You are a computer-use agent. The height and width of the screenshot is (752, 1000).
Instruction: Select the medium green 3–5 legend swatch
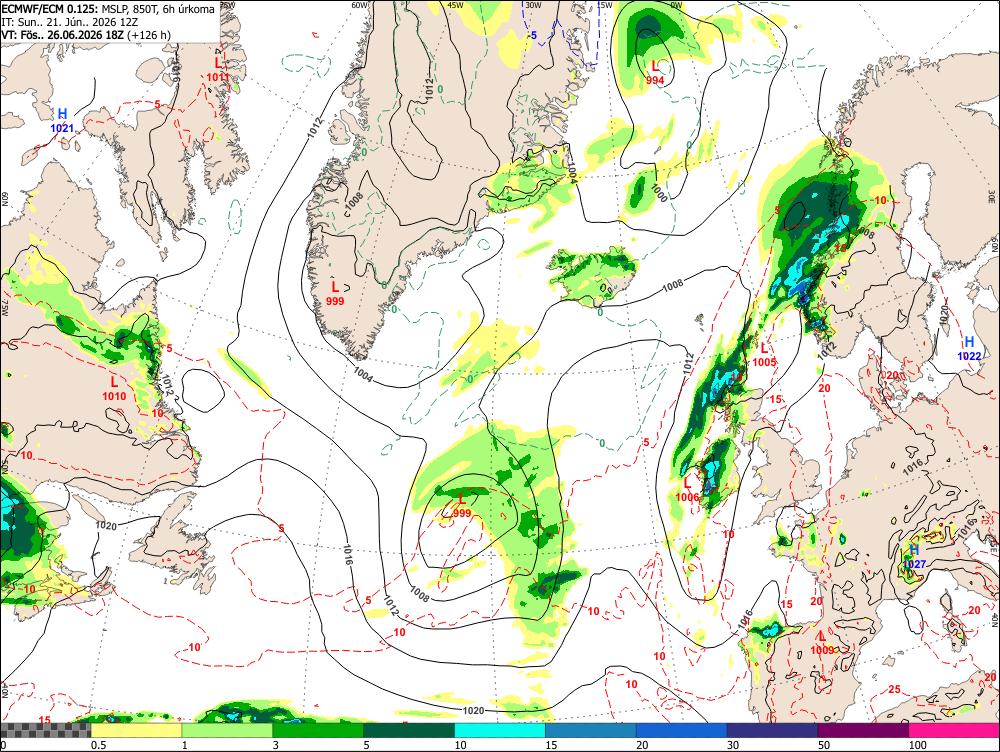(x=318, y=730)
